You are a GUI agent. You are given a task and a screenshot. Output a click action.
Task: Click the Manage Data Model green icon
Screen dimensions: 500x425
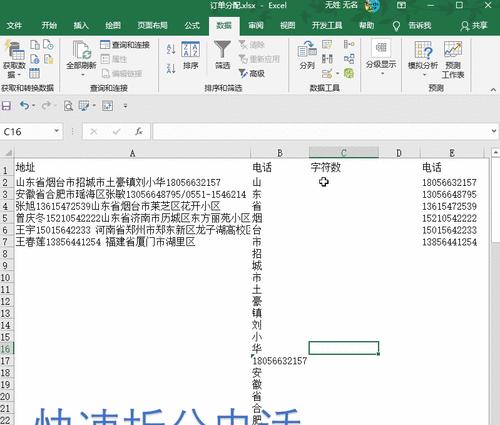349,73
